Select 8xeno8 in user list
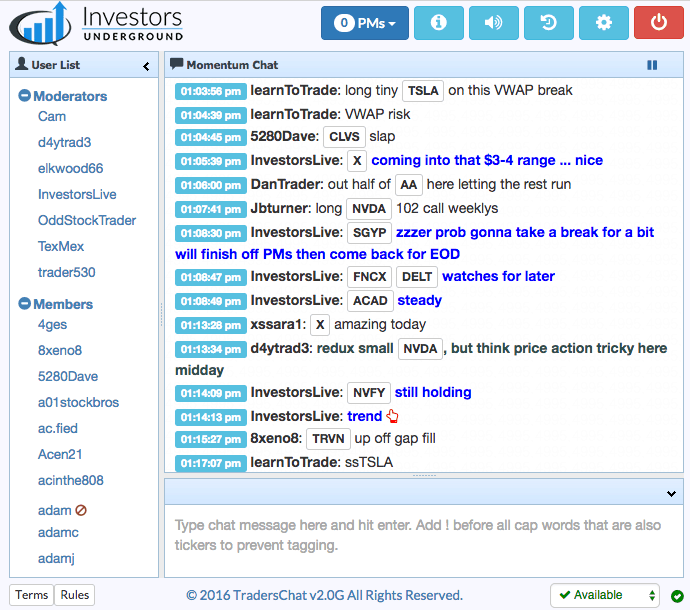Screen dimensions: 690x610 click(60, 350)
